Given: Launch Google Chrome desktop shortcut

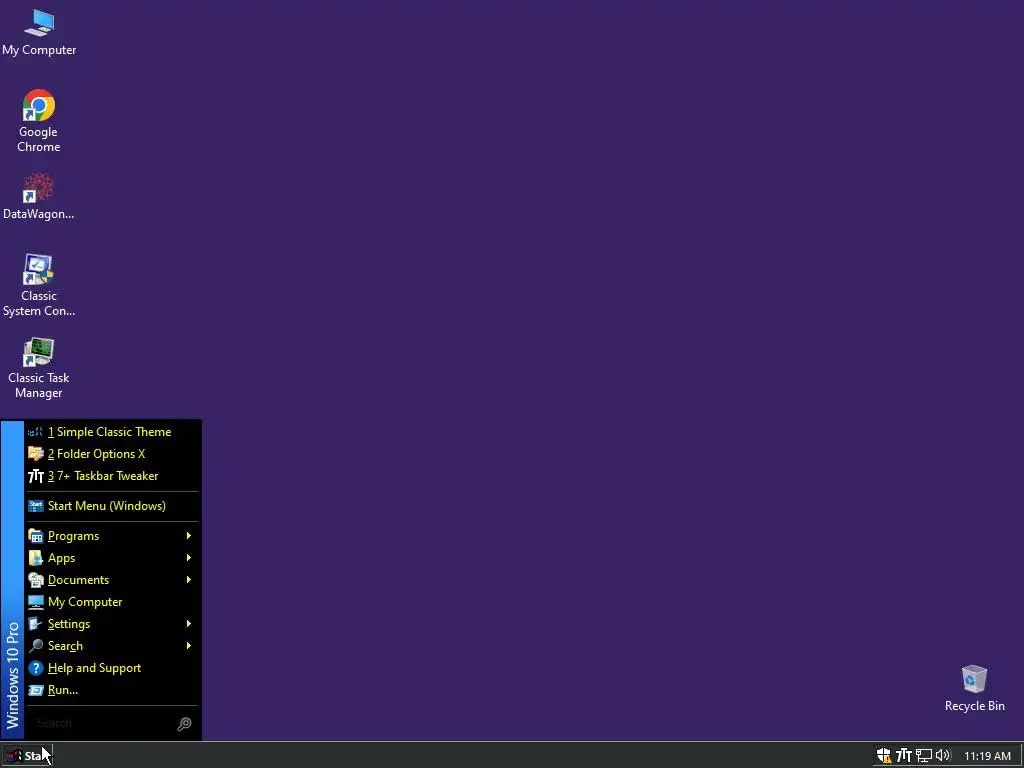Looking at the screenshot, I should click(x=39, y=121).
